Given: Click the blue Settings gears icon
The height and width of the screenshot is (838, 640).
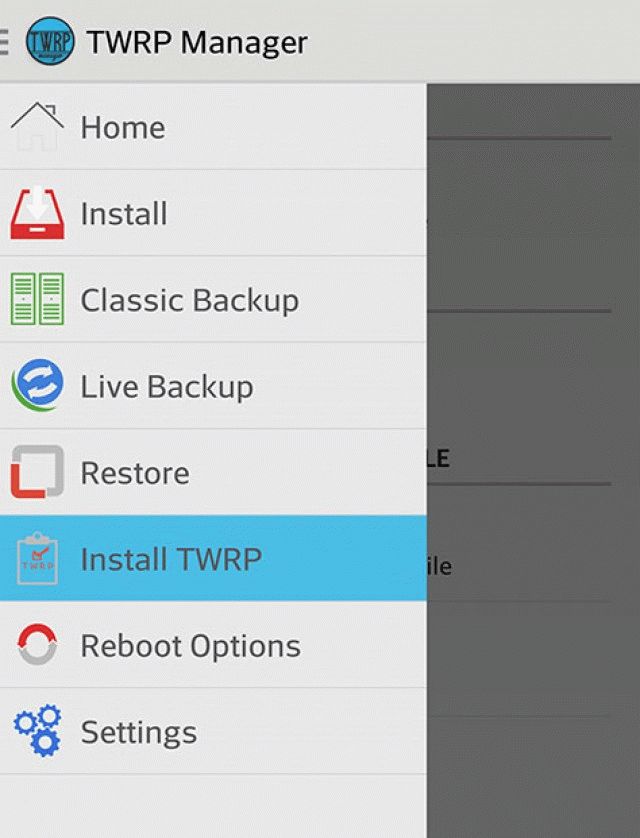Looking at the screenshot, I should pos(37,731).
